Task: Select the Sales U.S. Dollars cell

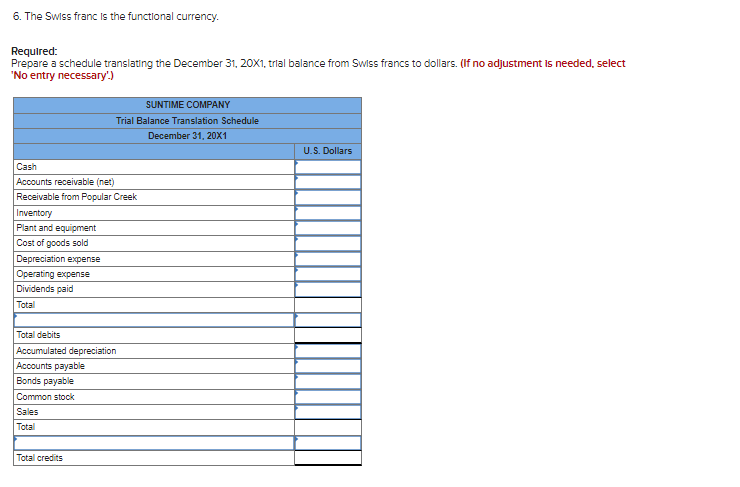Action: tap(328, 412)
